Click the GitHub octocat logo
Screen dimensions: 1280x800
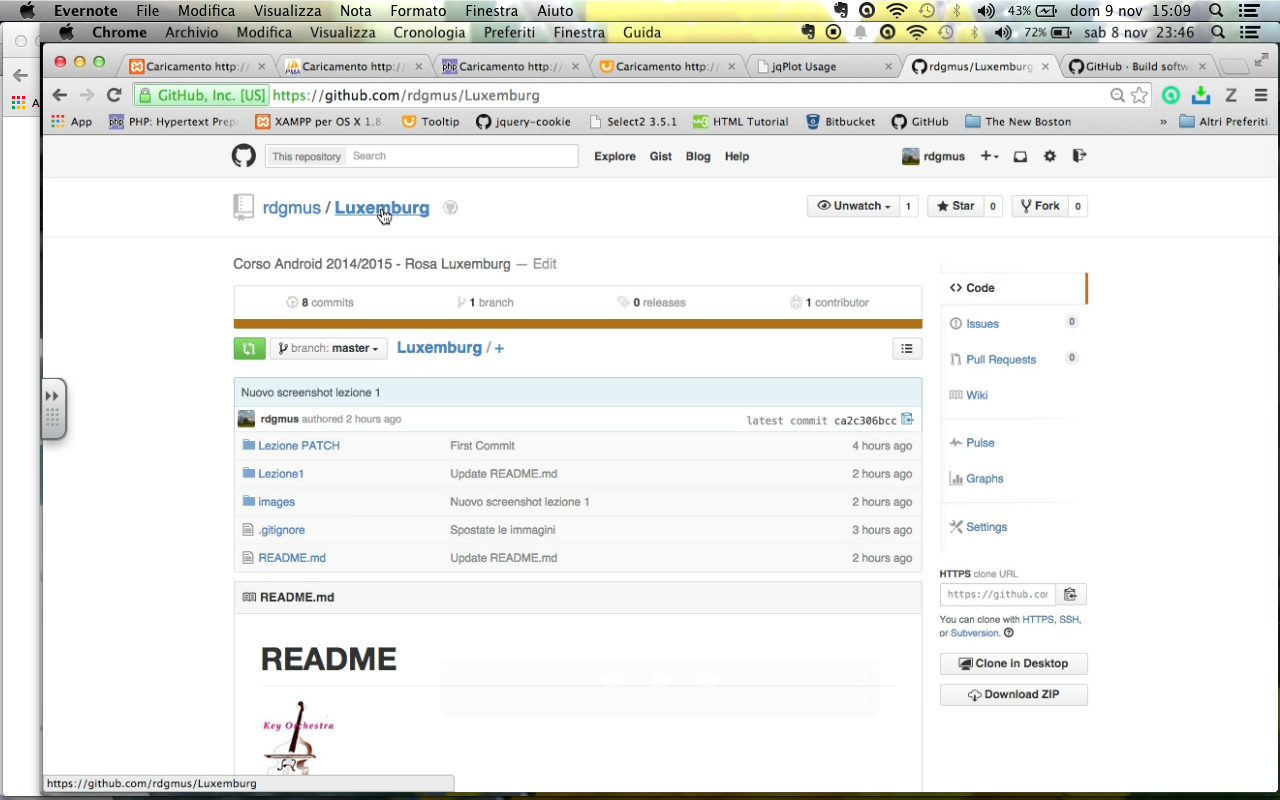tap(244, 156)
